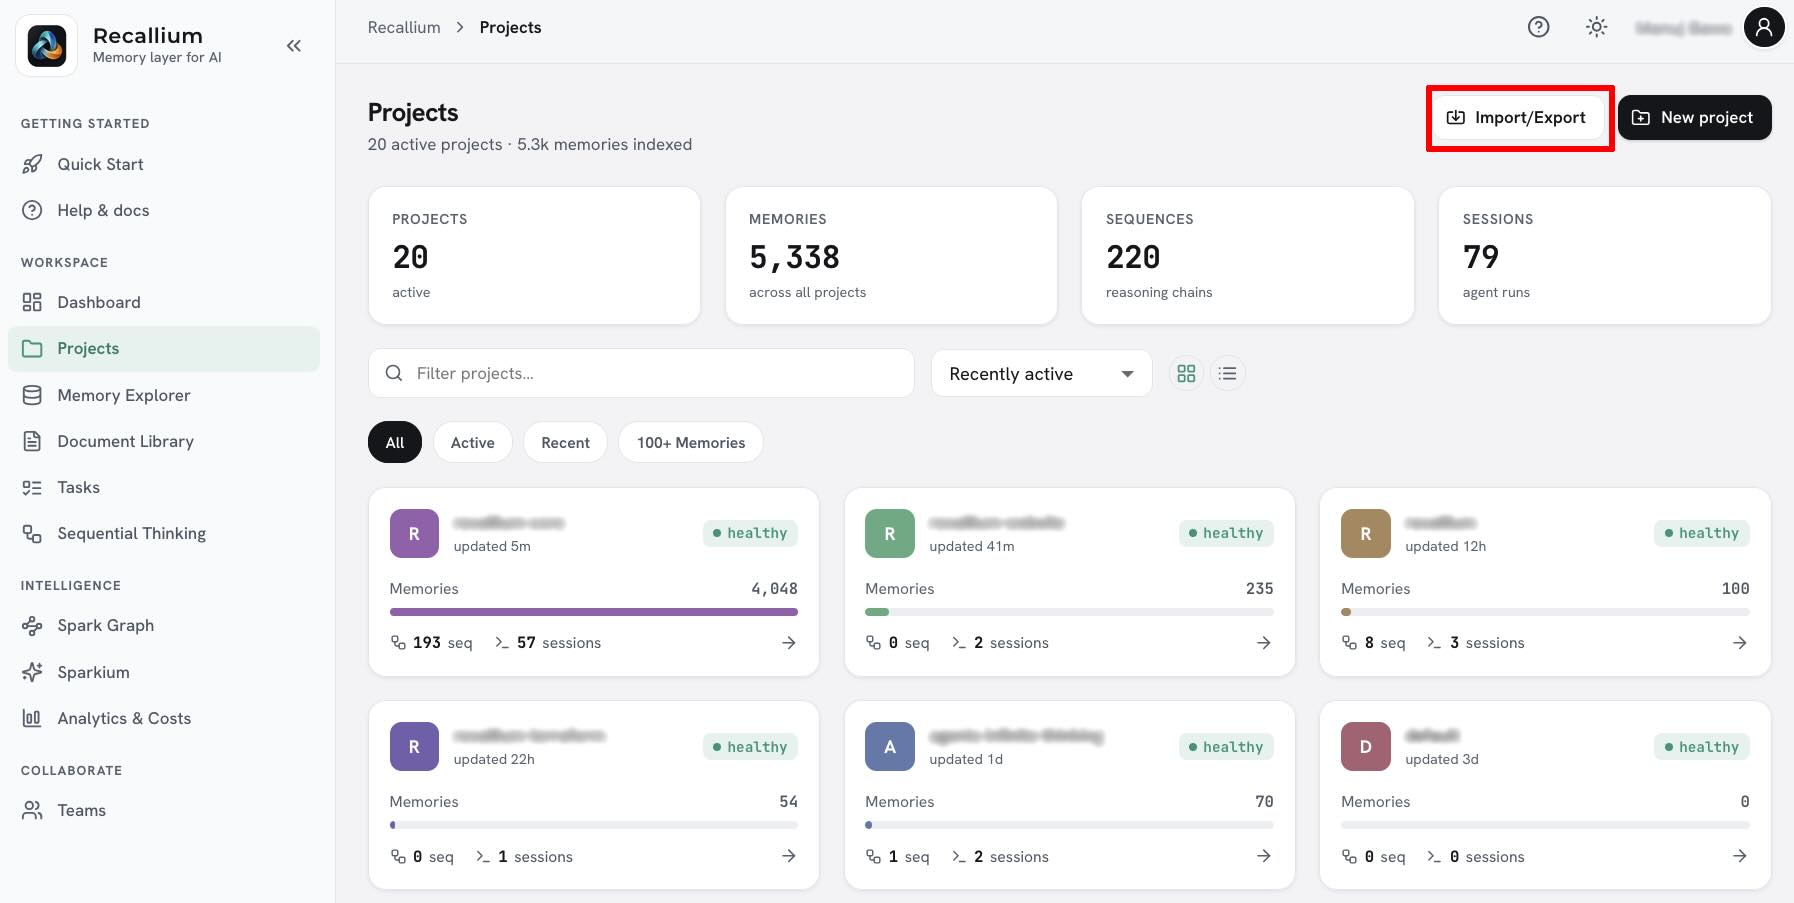Open Help & docs link
The width and height of the screenshot is (1794, 903).
(x=164, y=210)
